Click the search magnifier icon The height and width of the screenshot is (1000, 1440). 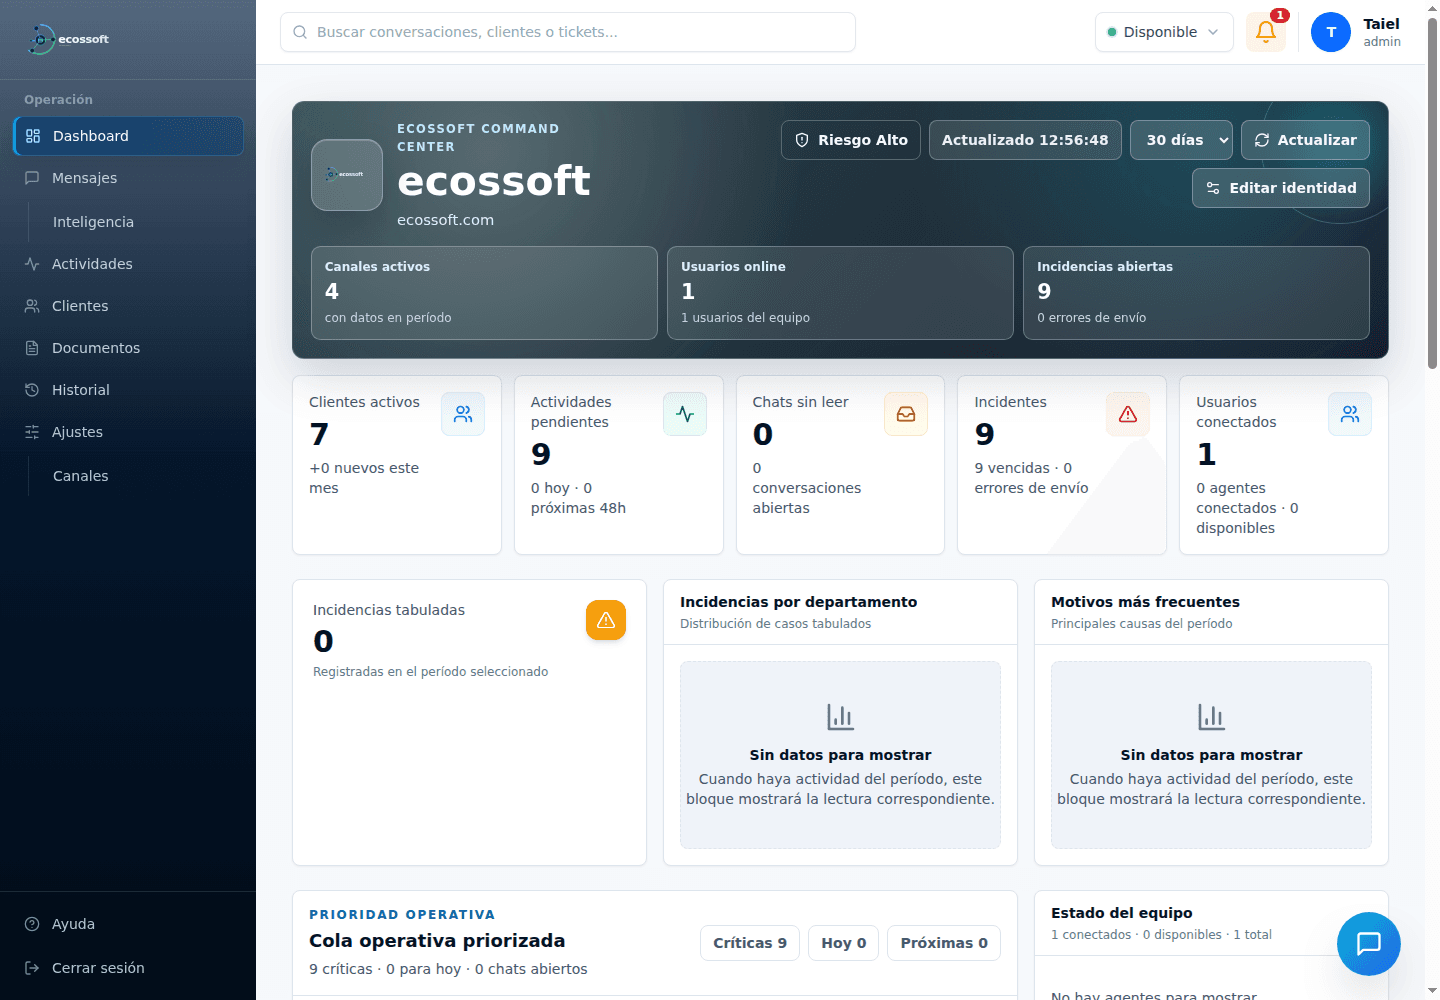click(x=300, y=32)
